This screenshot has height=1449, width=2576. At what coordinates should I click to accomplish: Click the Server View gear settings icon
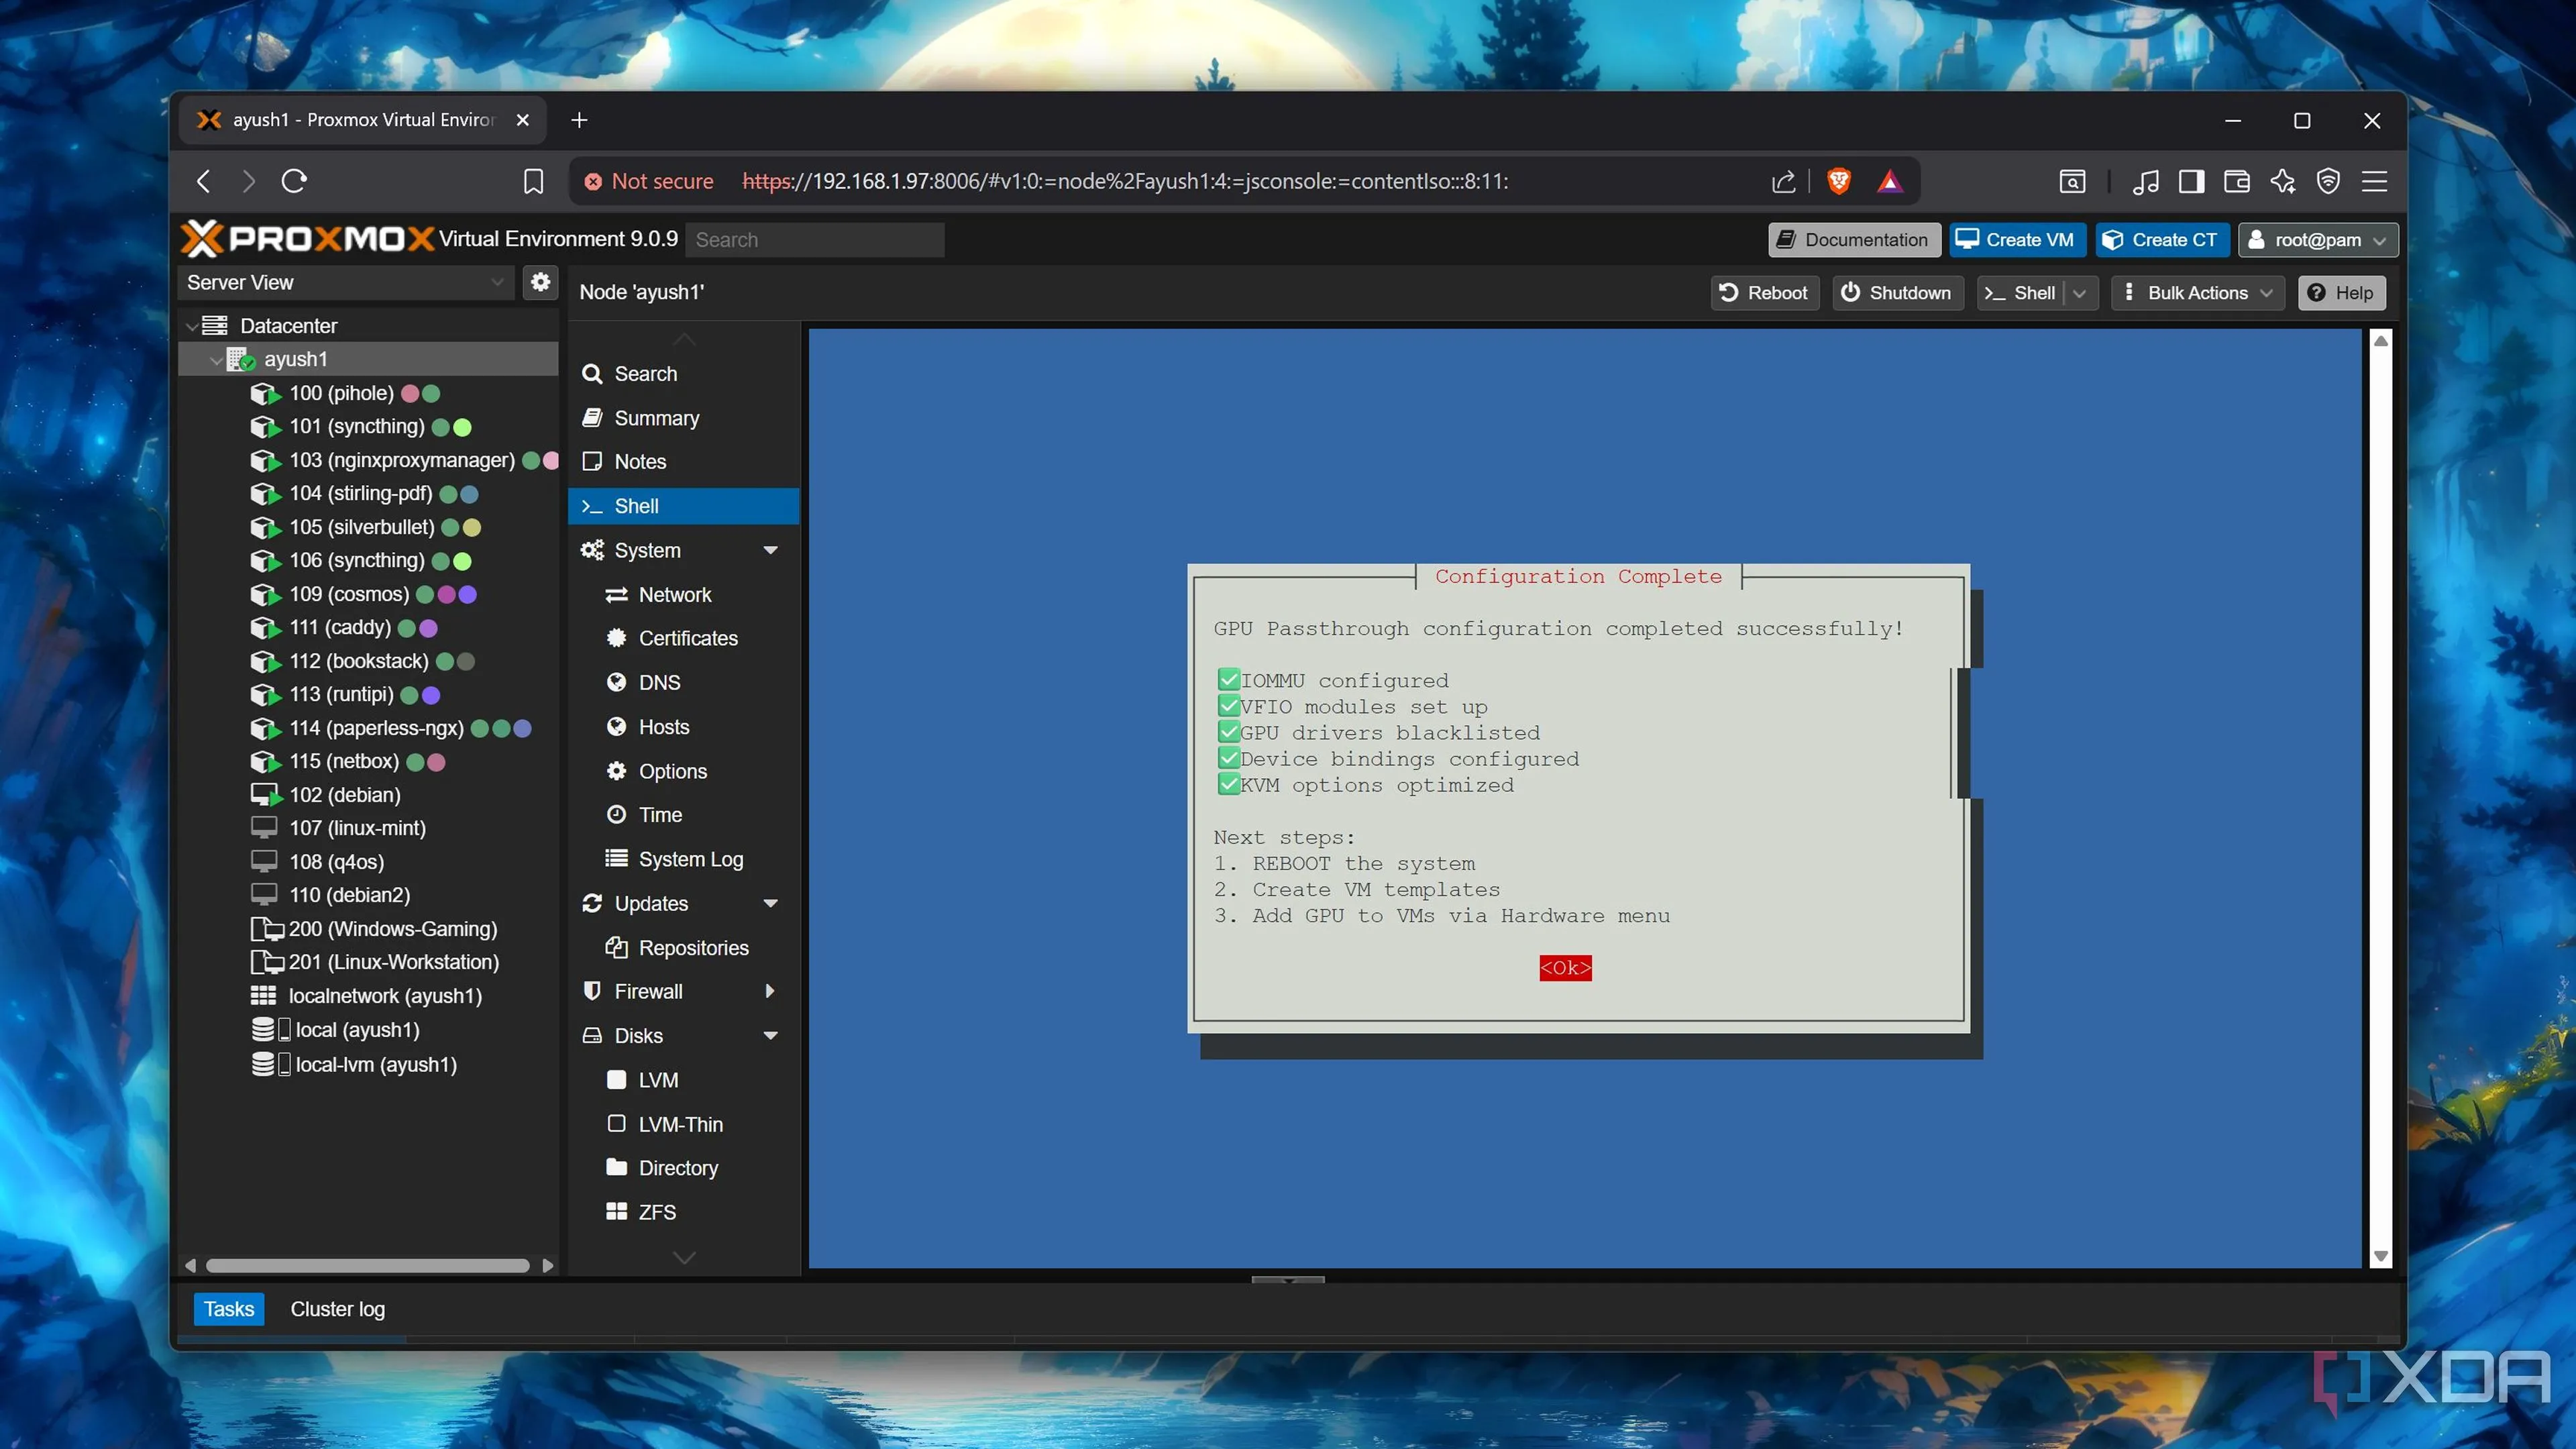[x=540, y=282]
